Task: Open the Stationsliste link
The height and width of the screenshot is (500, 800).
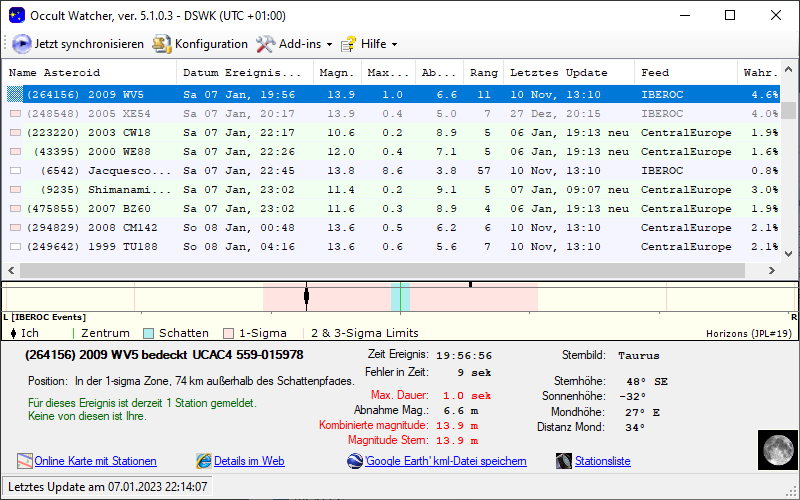Action: [603, 461]
